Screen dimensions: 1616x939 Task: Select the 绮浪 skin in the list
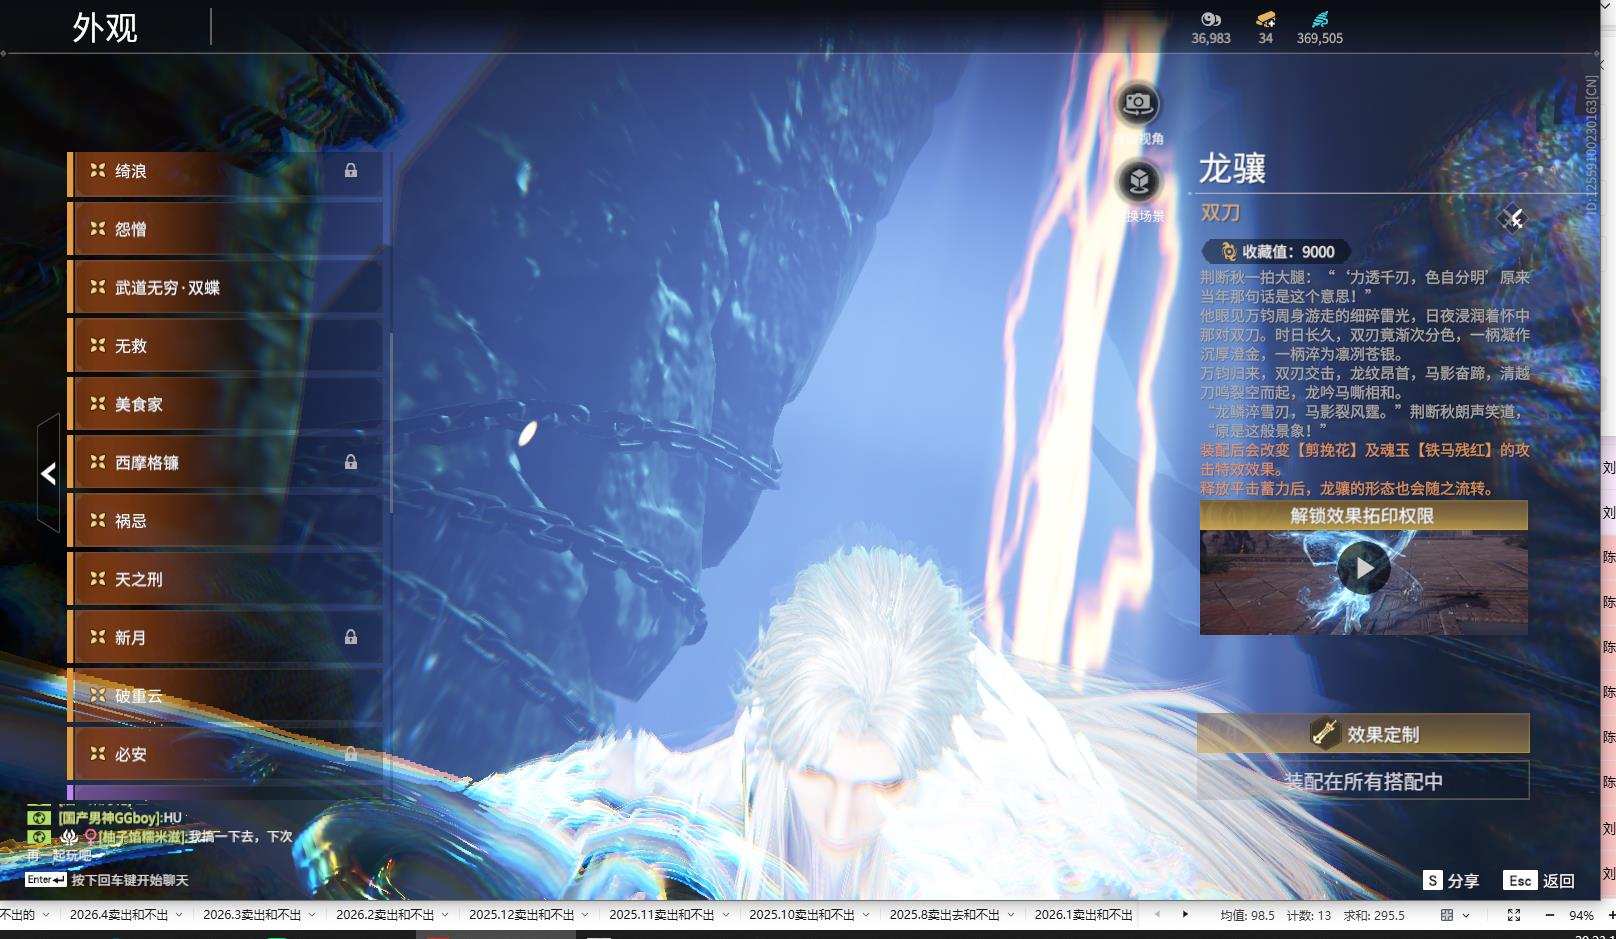coord(226,172)
